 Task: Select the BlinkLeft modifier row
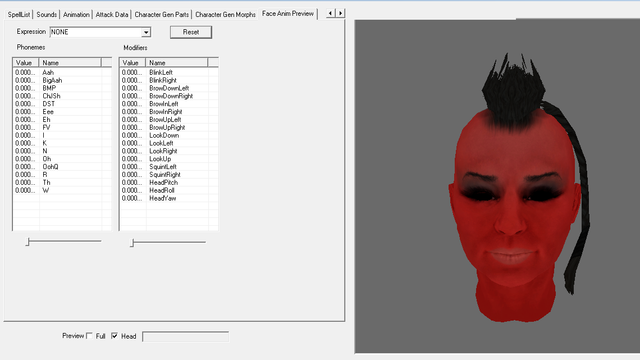[x=169, y=72]
